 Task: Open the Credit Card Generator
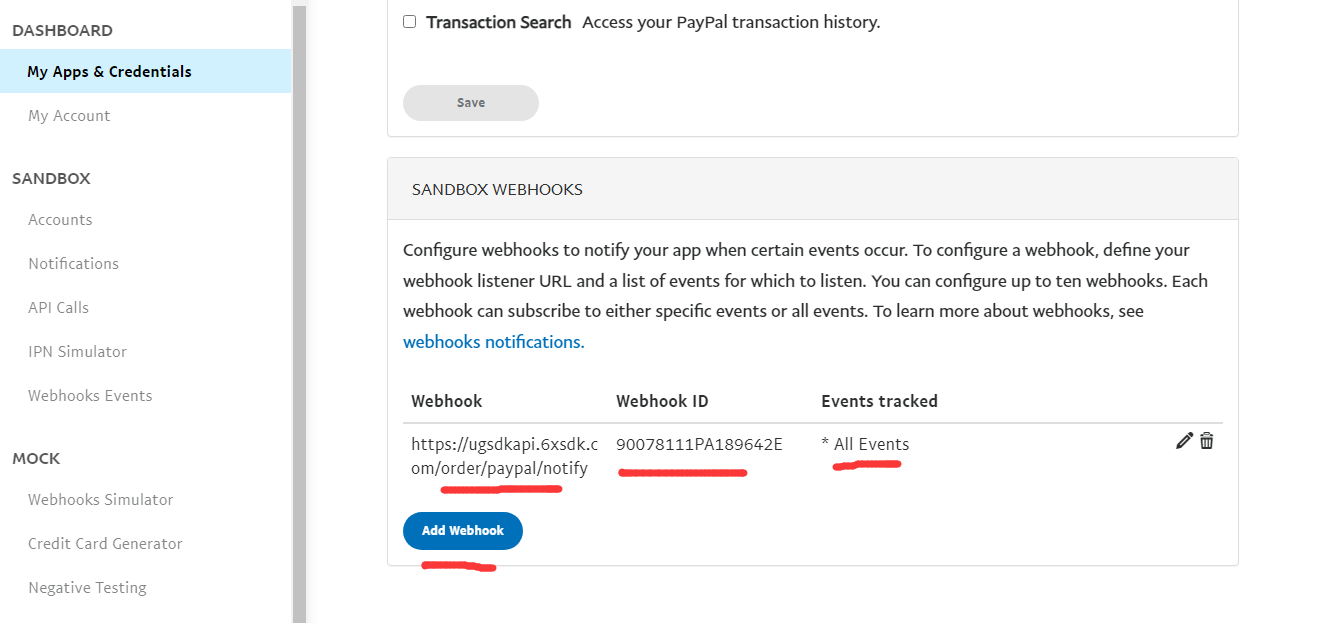pyautogui.click(x=105, y=544)
